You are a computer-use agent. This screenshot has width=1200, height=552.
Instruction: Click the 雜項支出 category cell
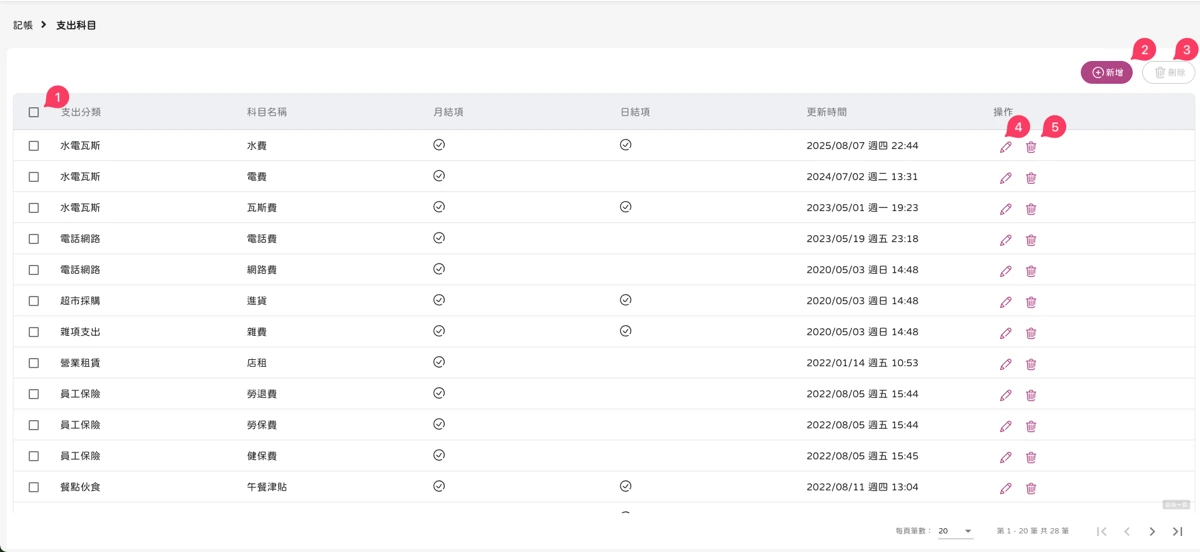pyautogui.click(x=80, y=332)
